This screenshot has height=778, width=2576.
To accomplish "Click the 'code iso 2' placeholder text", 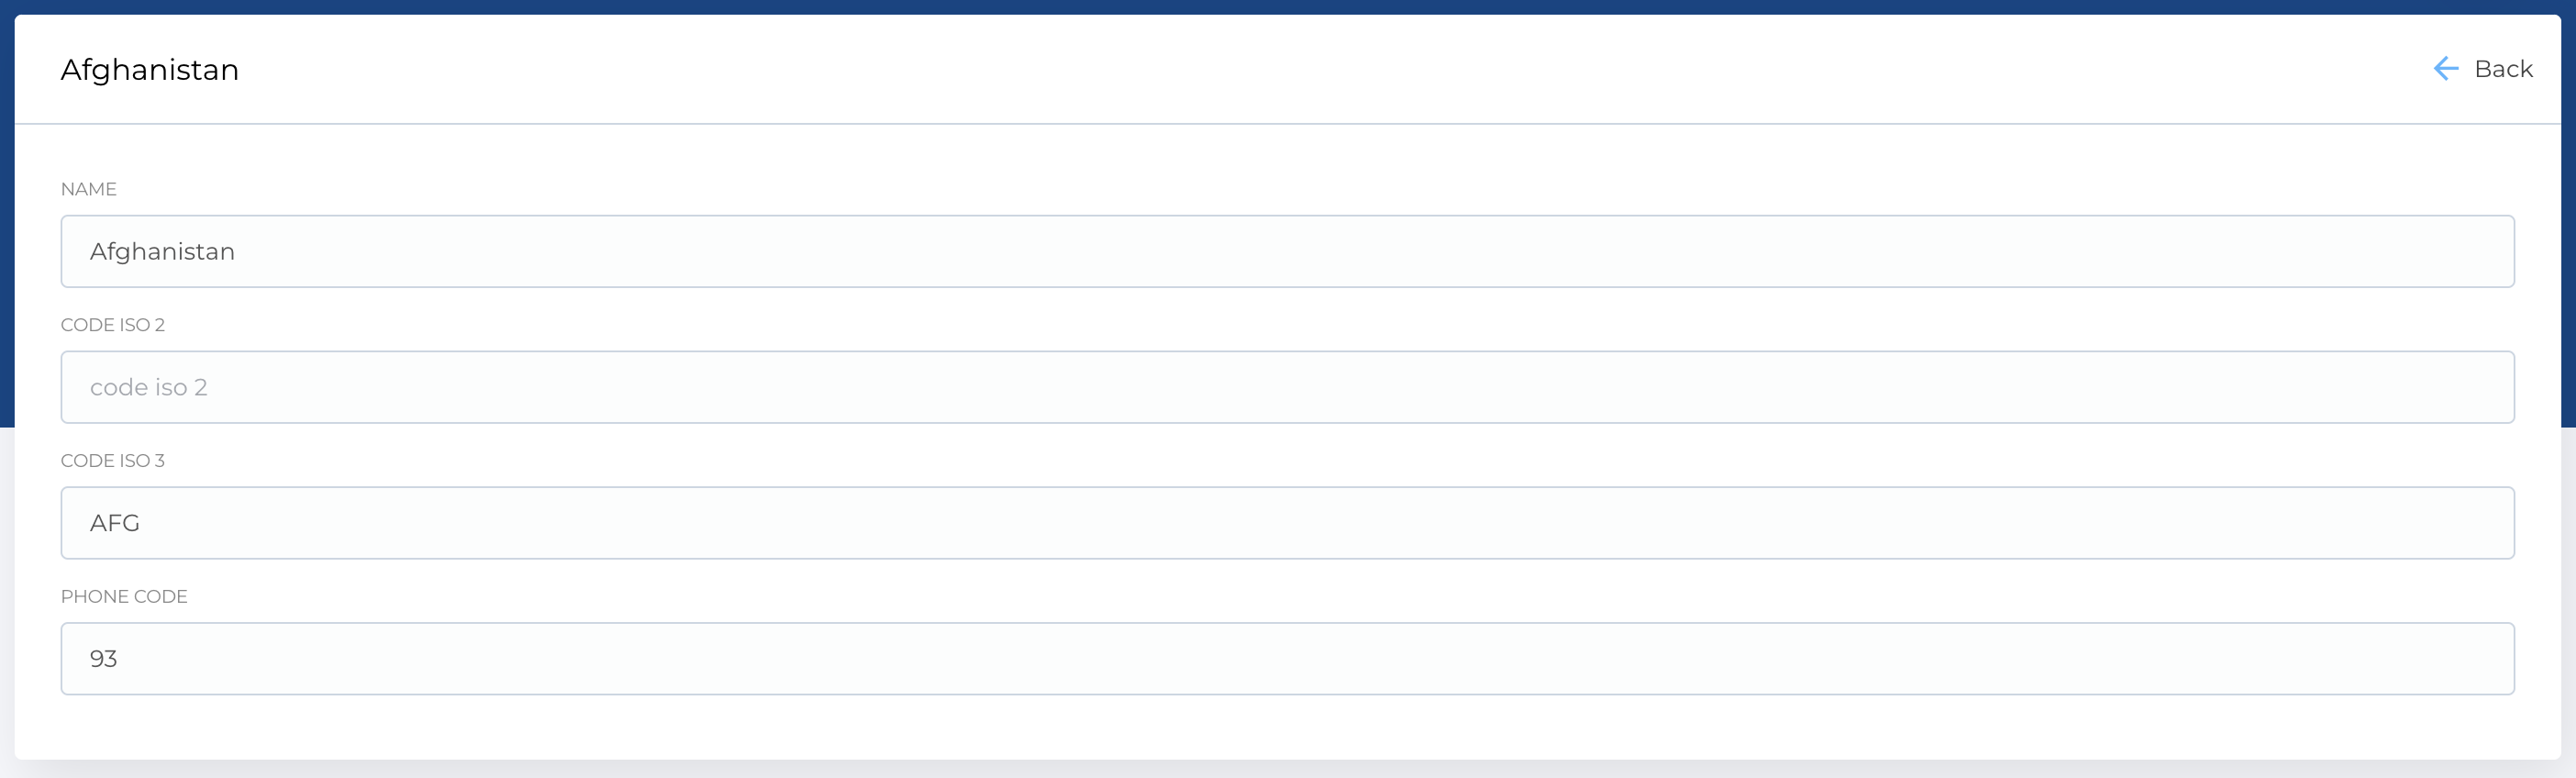I will tap(149, 388).
